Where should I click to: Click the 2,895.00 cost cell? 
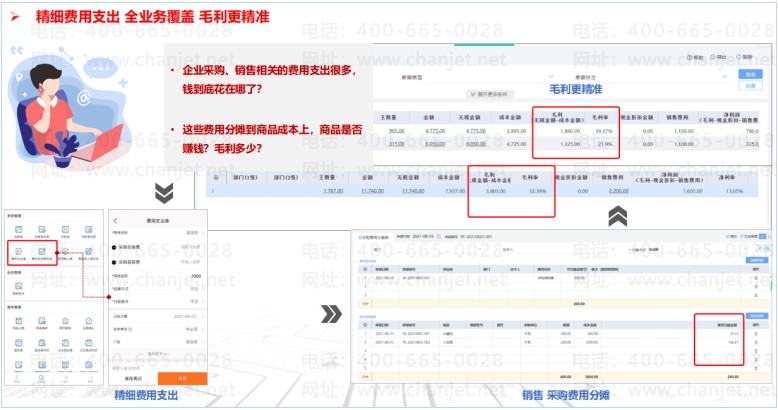516,131
